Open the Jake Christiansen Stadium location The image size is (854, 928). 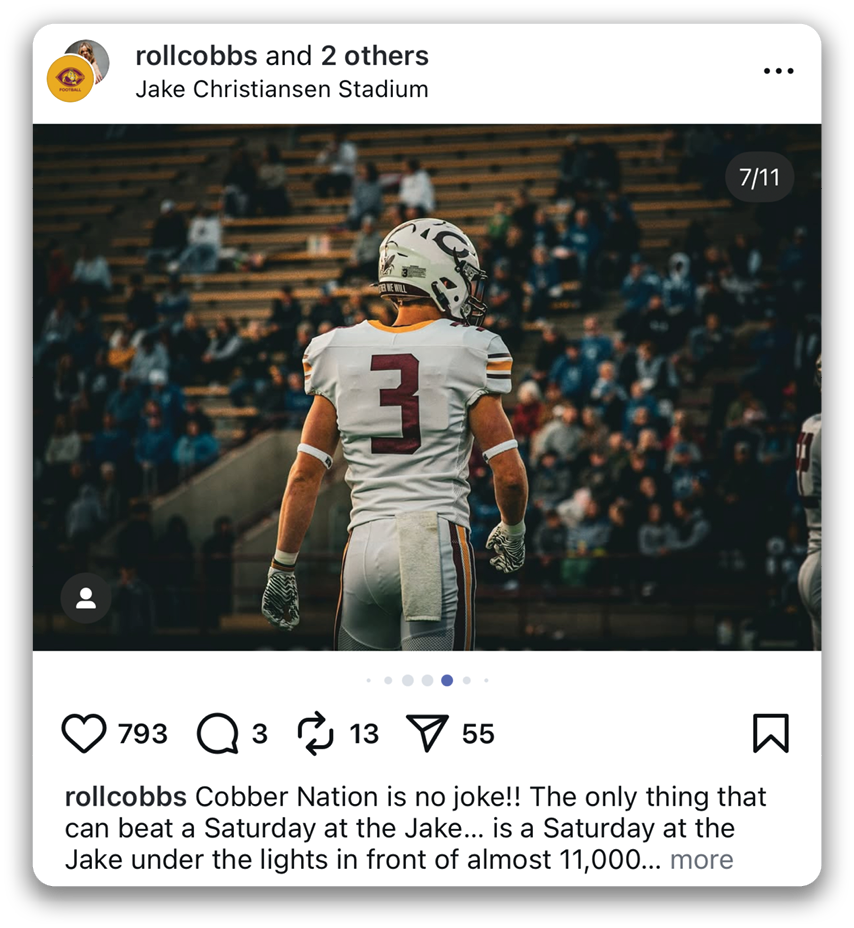[282, 89]
